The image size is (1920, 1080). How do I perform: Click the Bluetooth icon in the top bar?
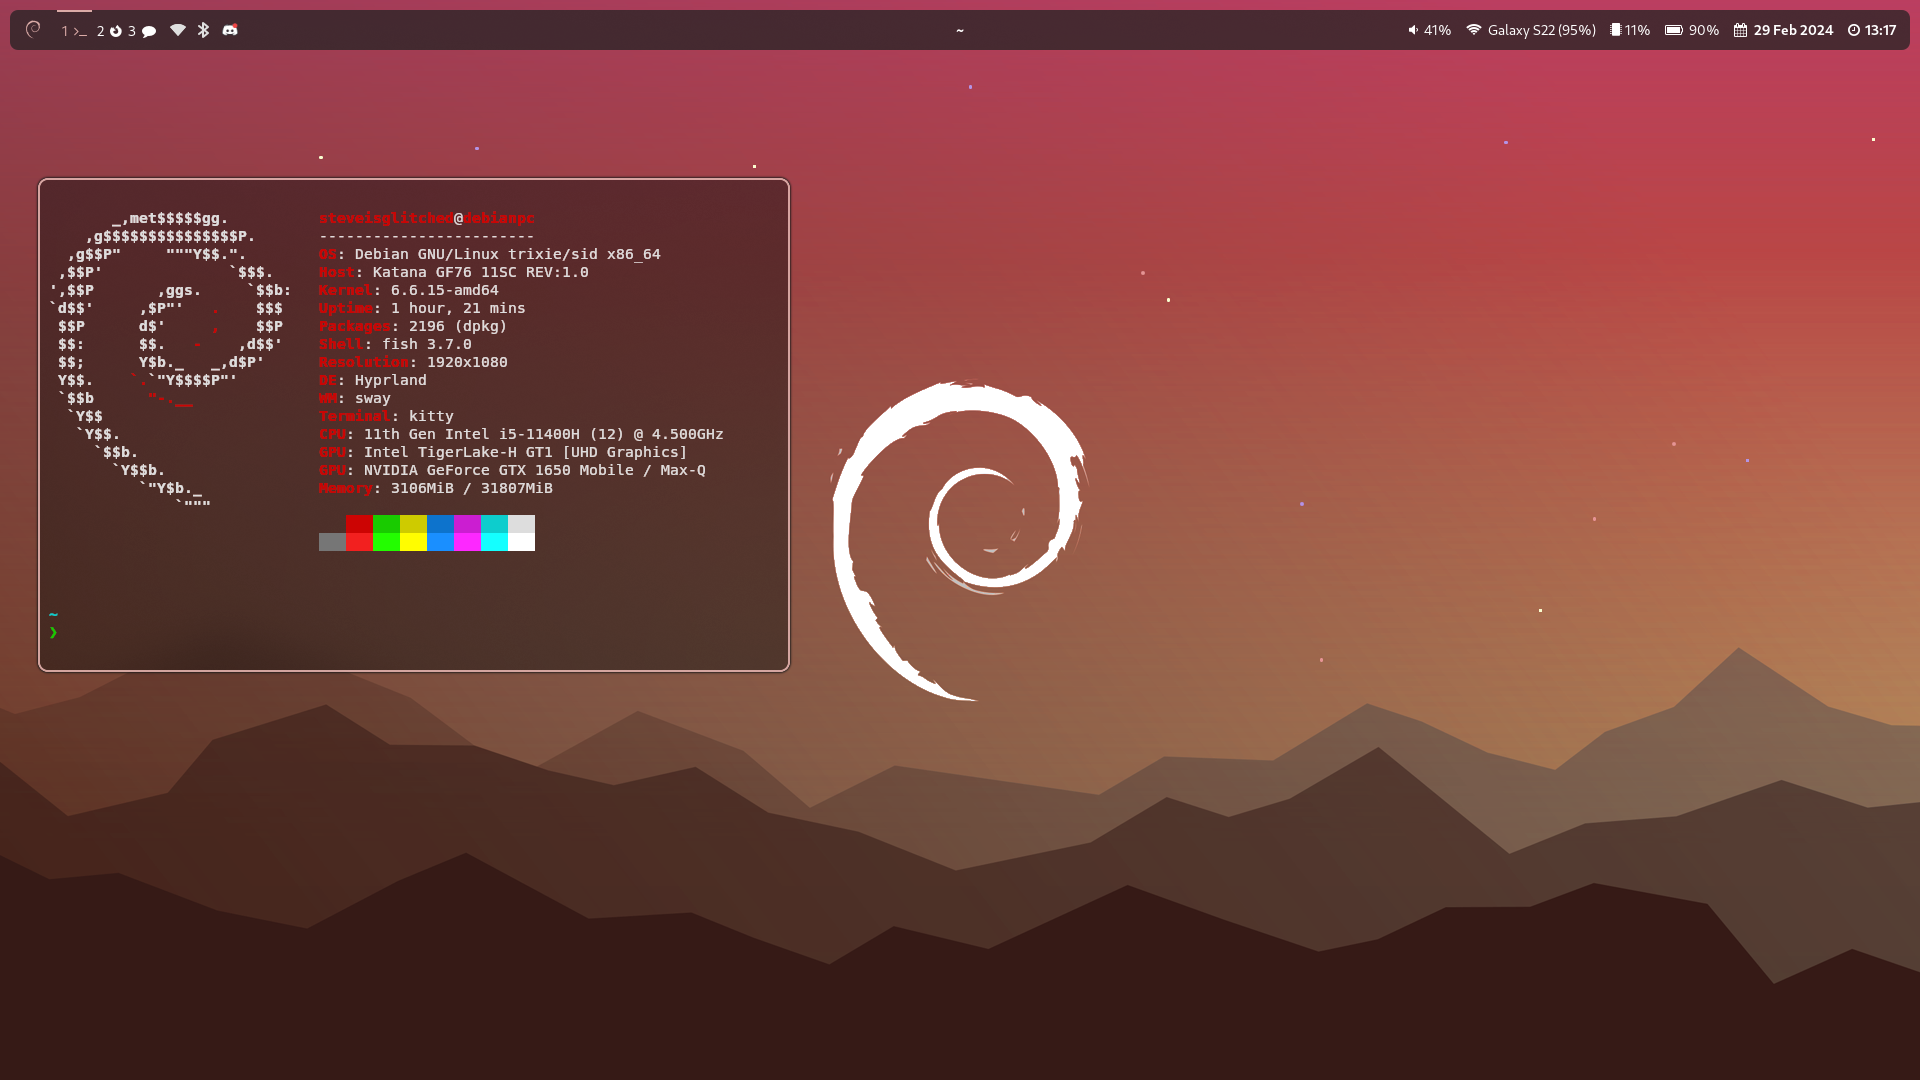pos(203,30)
